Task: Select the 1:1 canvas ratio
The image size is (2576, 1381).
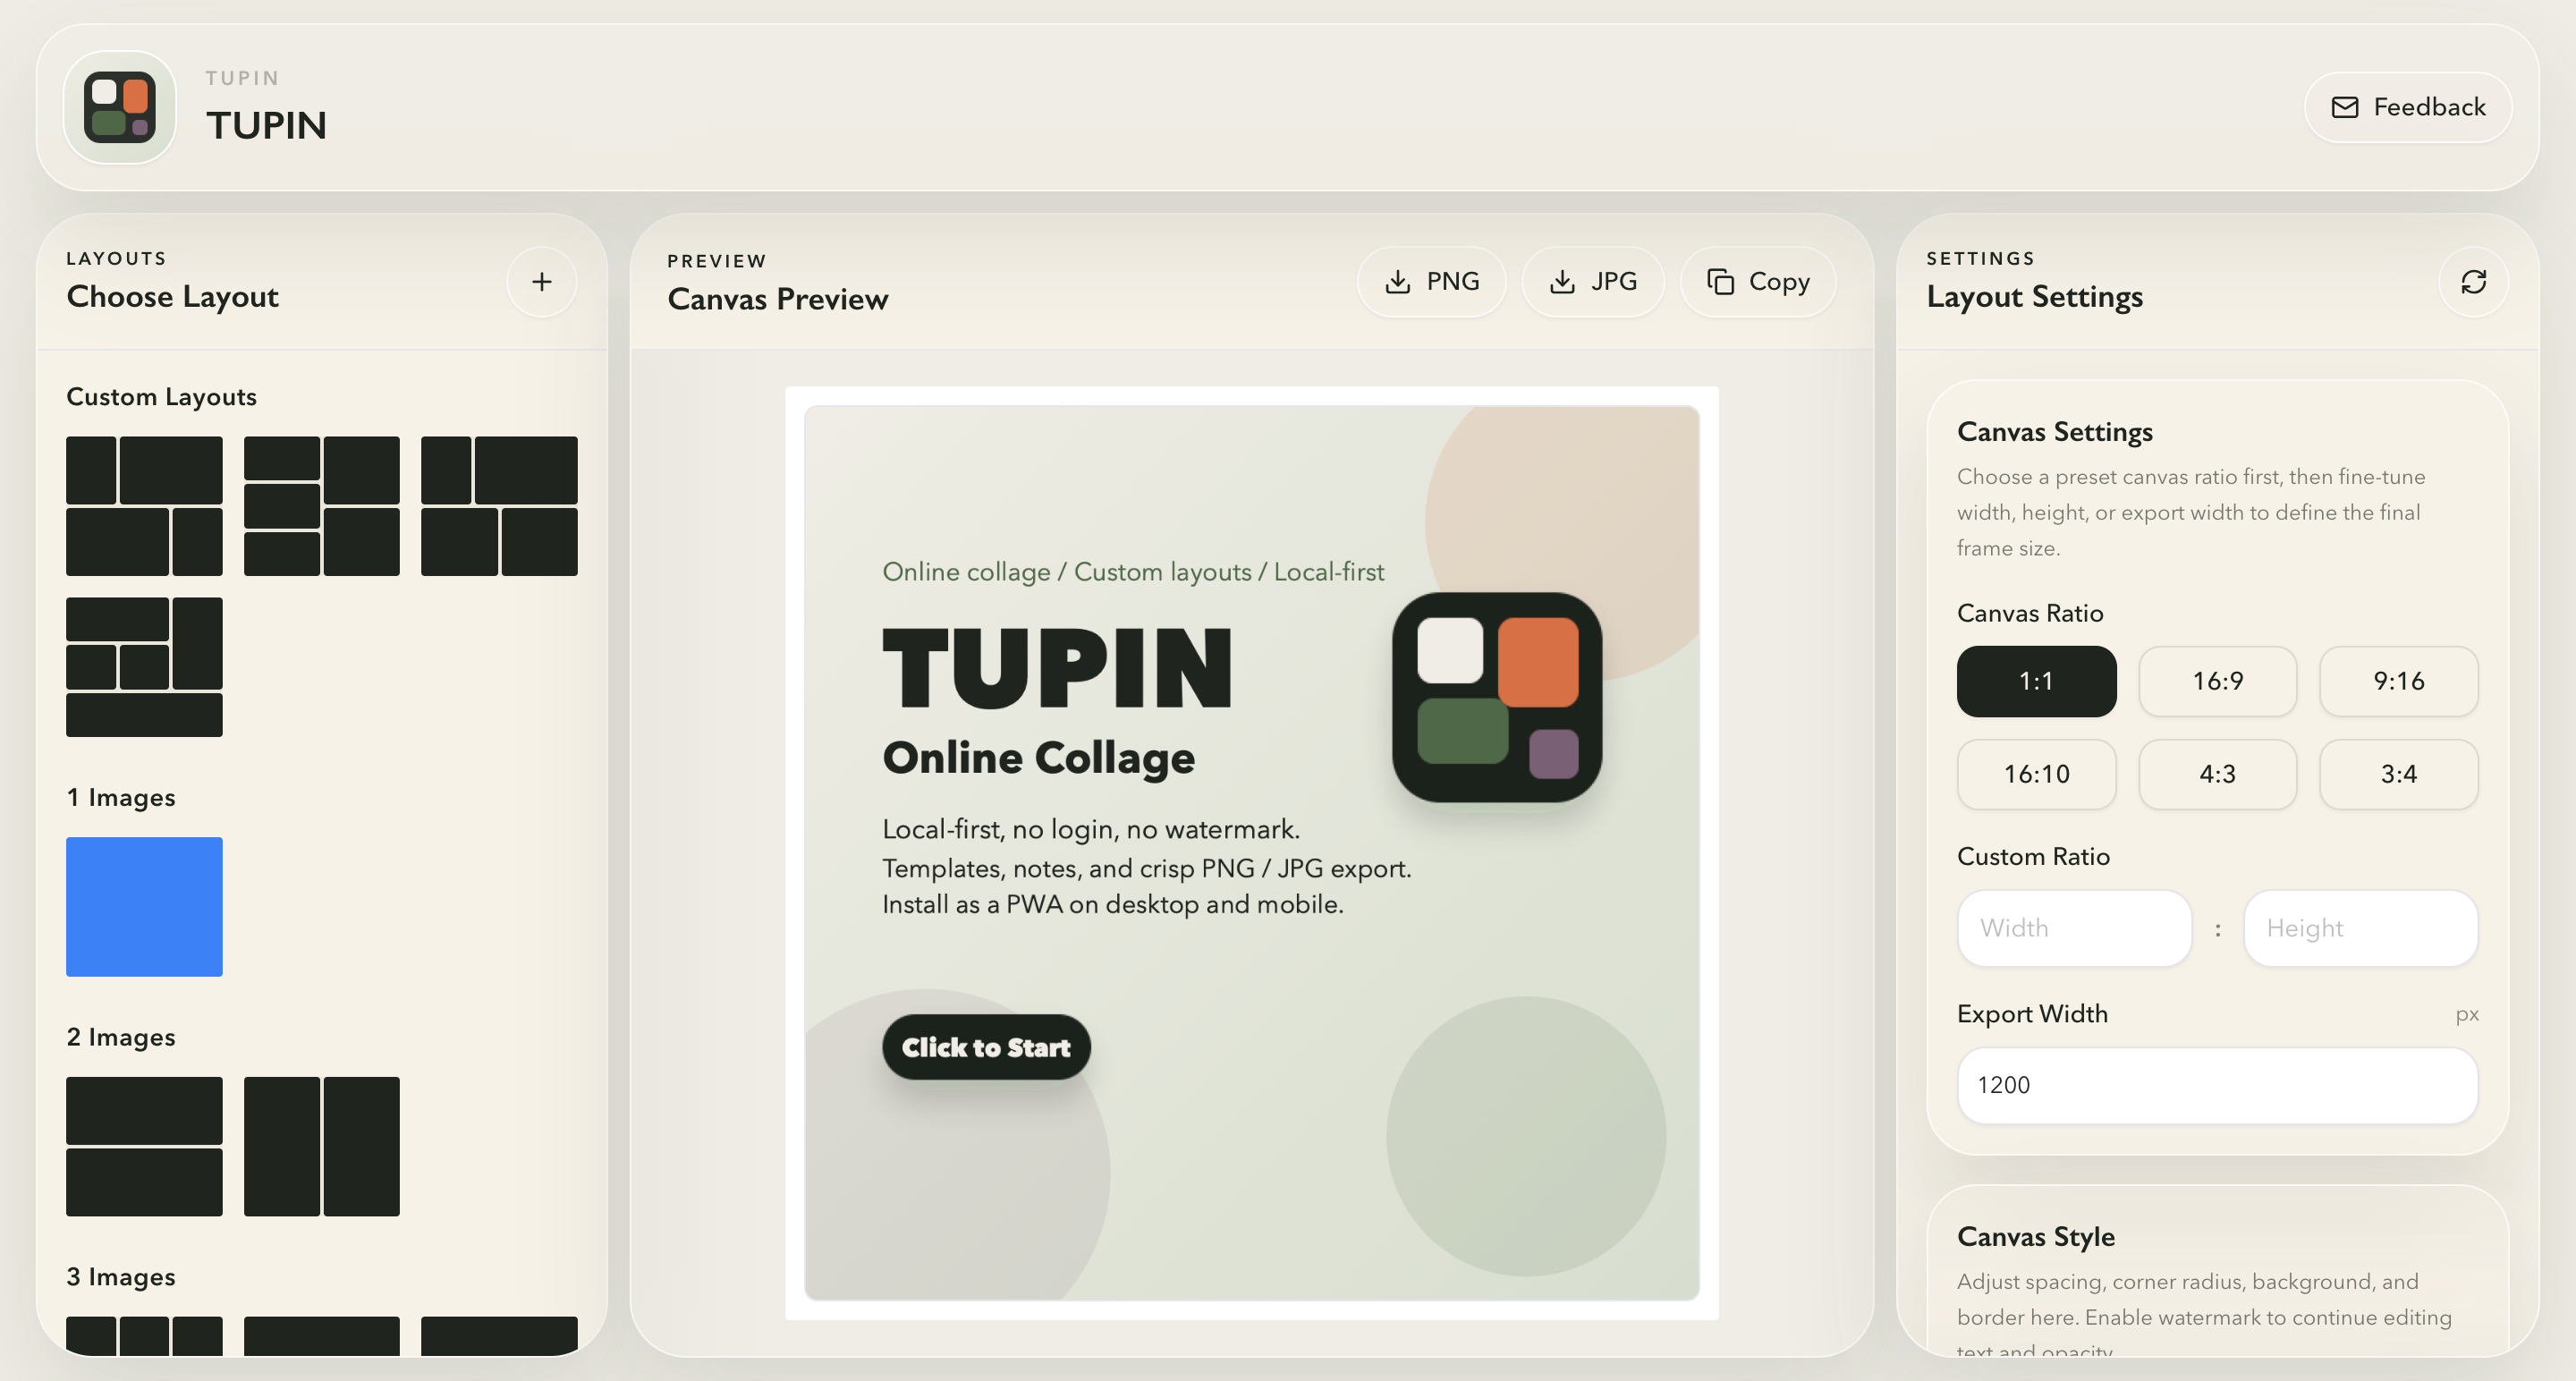Action: pos(2036,681)
